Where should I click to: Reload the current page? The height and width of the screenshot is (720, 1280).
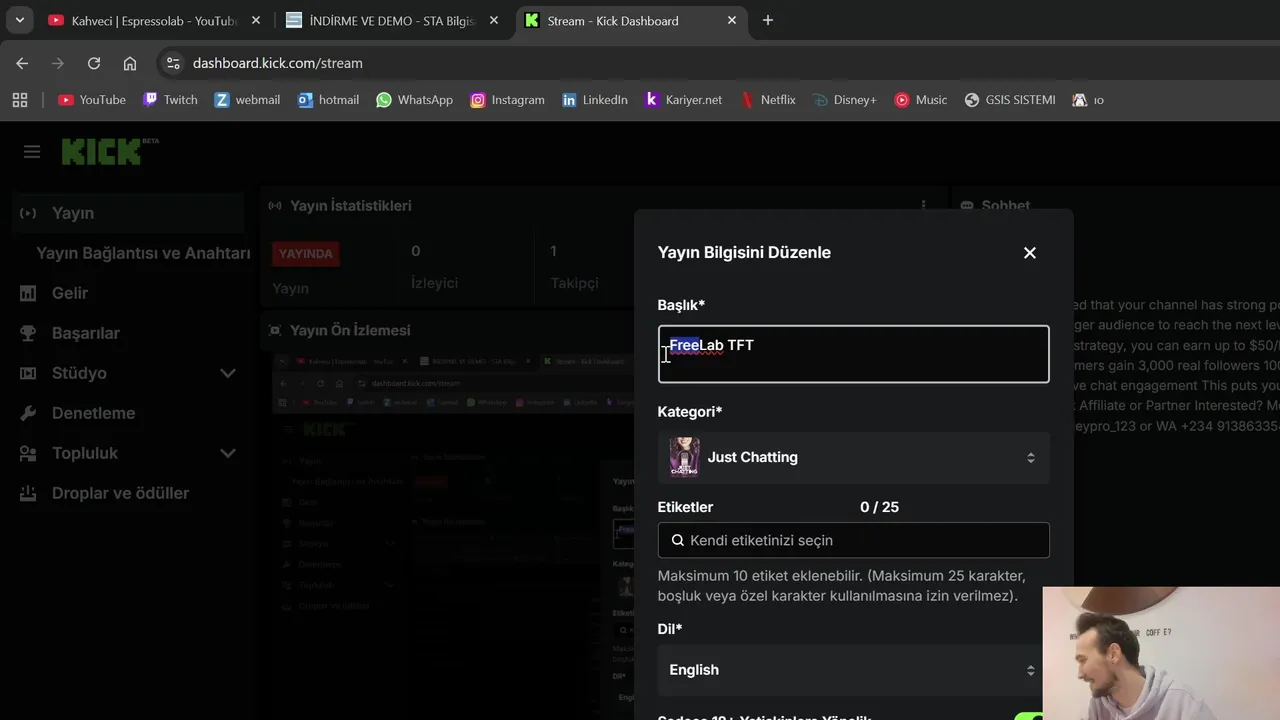pyautogui.click(x=94, y=63)
